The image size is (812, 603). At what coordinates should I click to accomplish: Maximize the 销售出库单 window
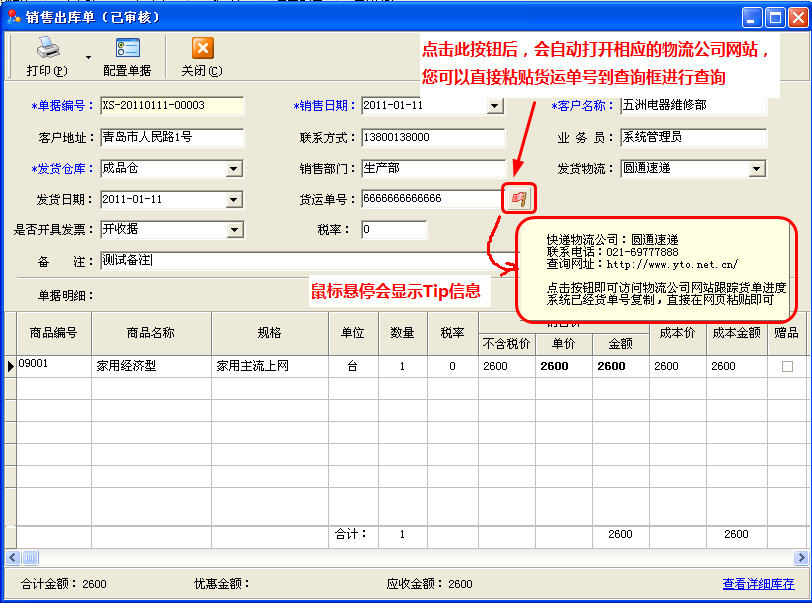click(774, 17)
